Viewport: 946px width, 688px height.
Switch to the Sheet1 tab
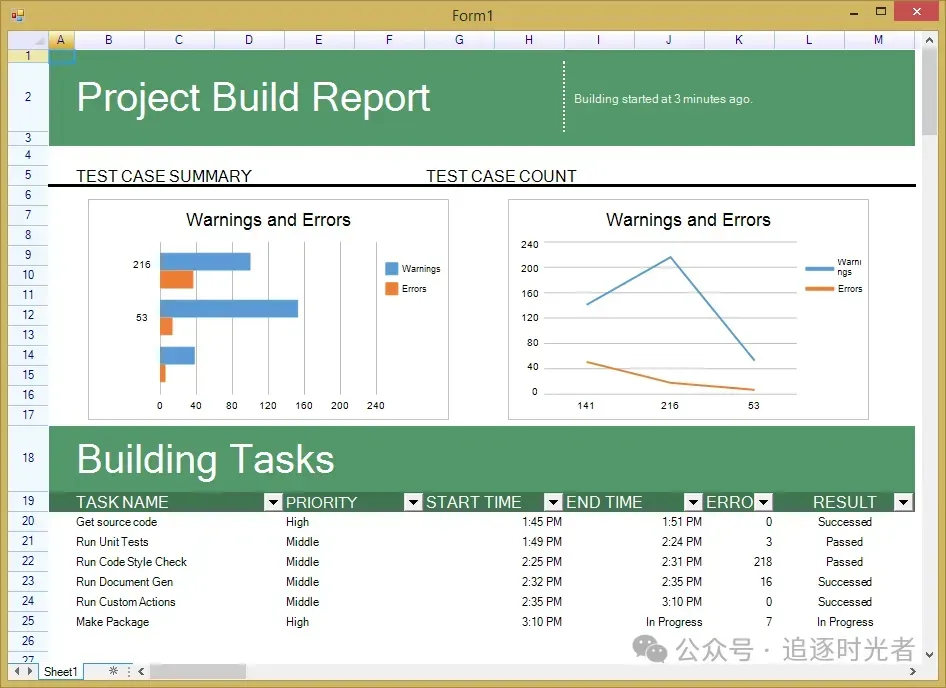[60, 672]
